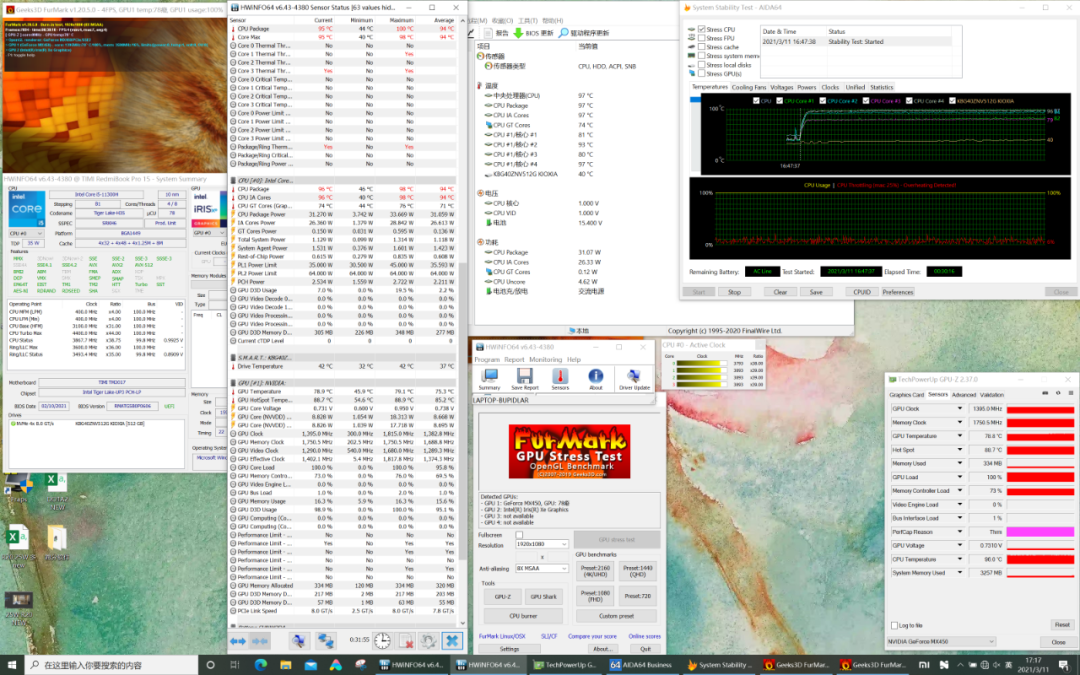
Task: Click the Save Report floppy icon
Action: pos(524,377)
